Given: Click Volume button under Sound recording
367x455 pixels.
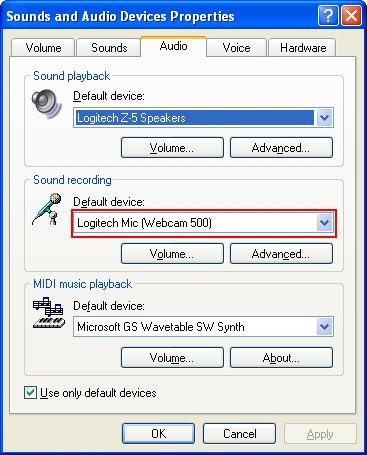Looking at the screenshot, I should (172, 254).
